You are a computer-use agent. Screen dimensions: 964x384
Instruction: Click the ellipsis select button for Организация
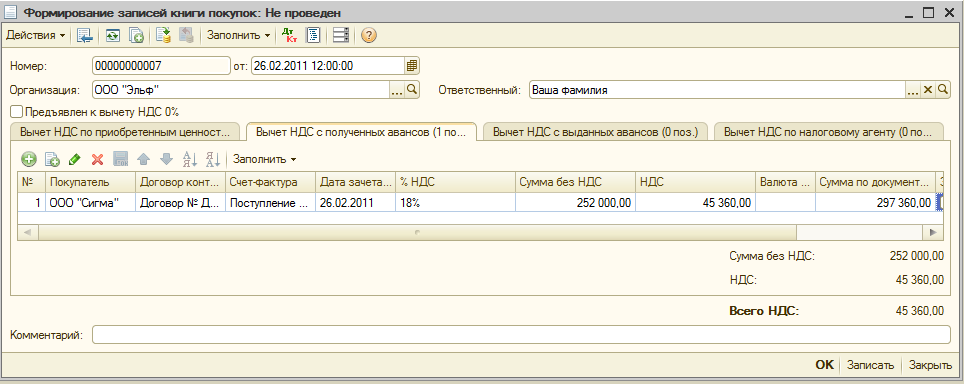[x=397, y=90]
